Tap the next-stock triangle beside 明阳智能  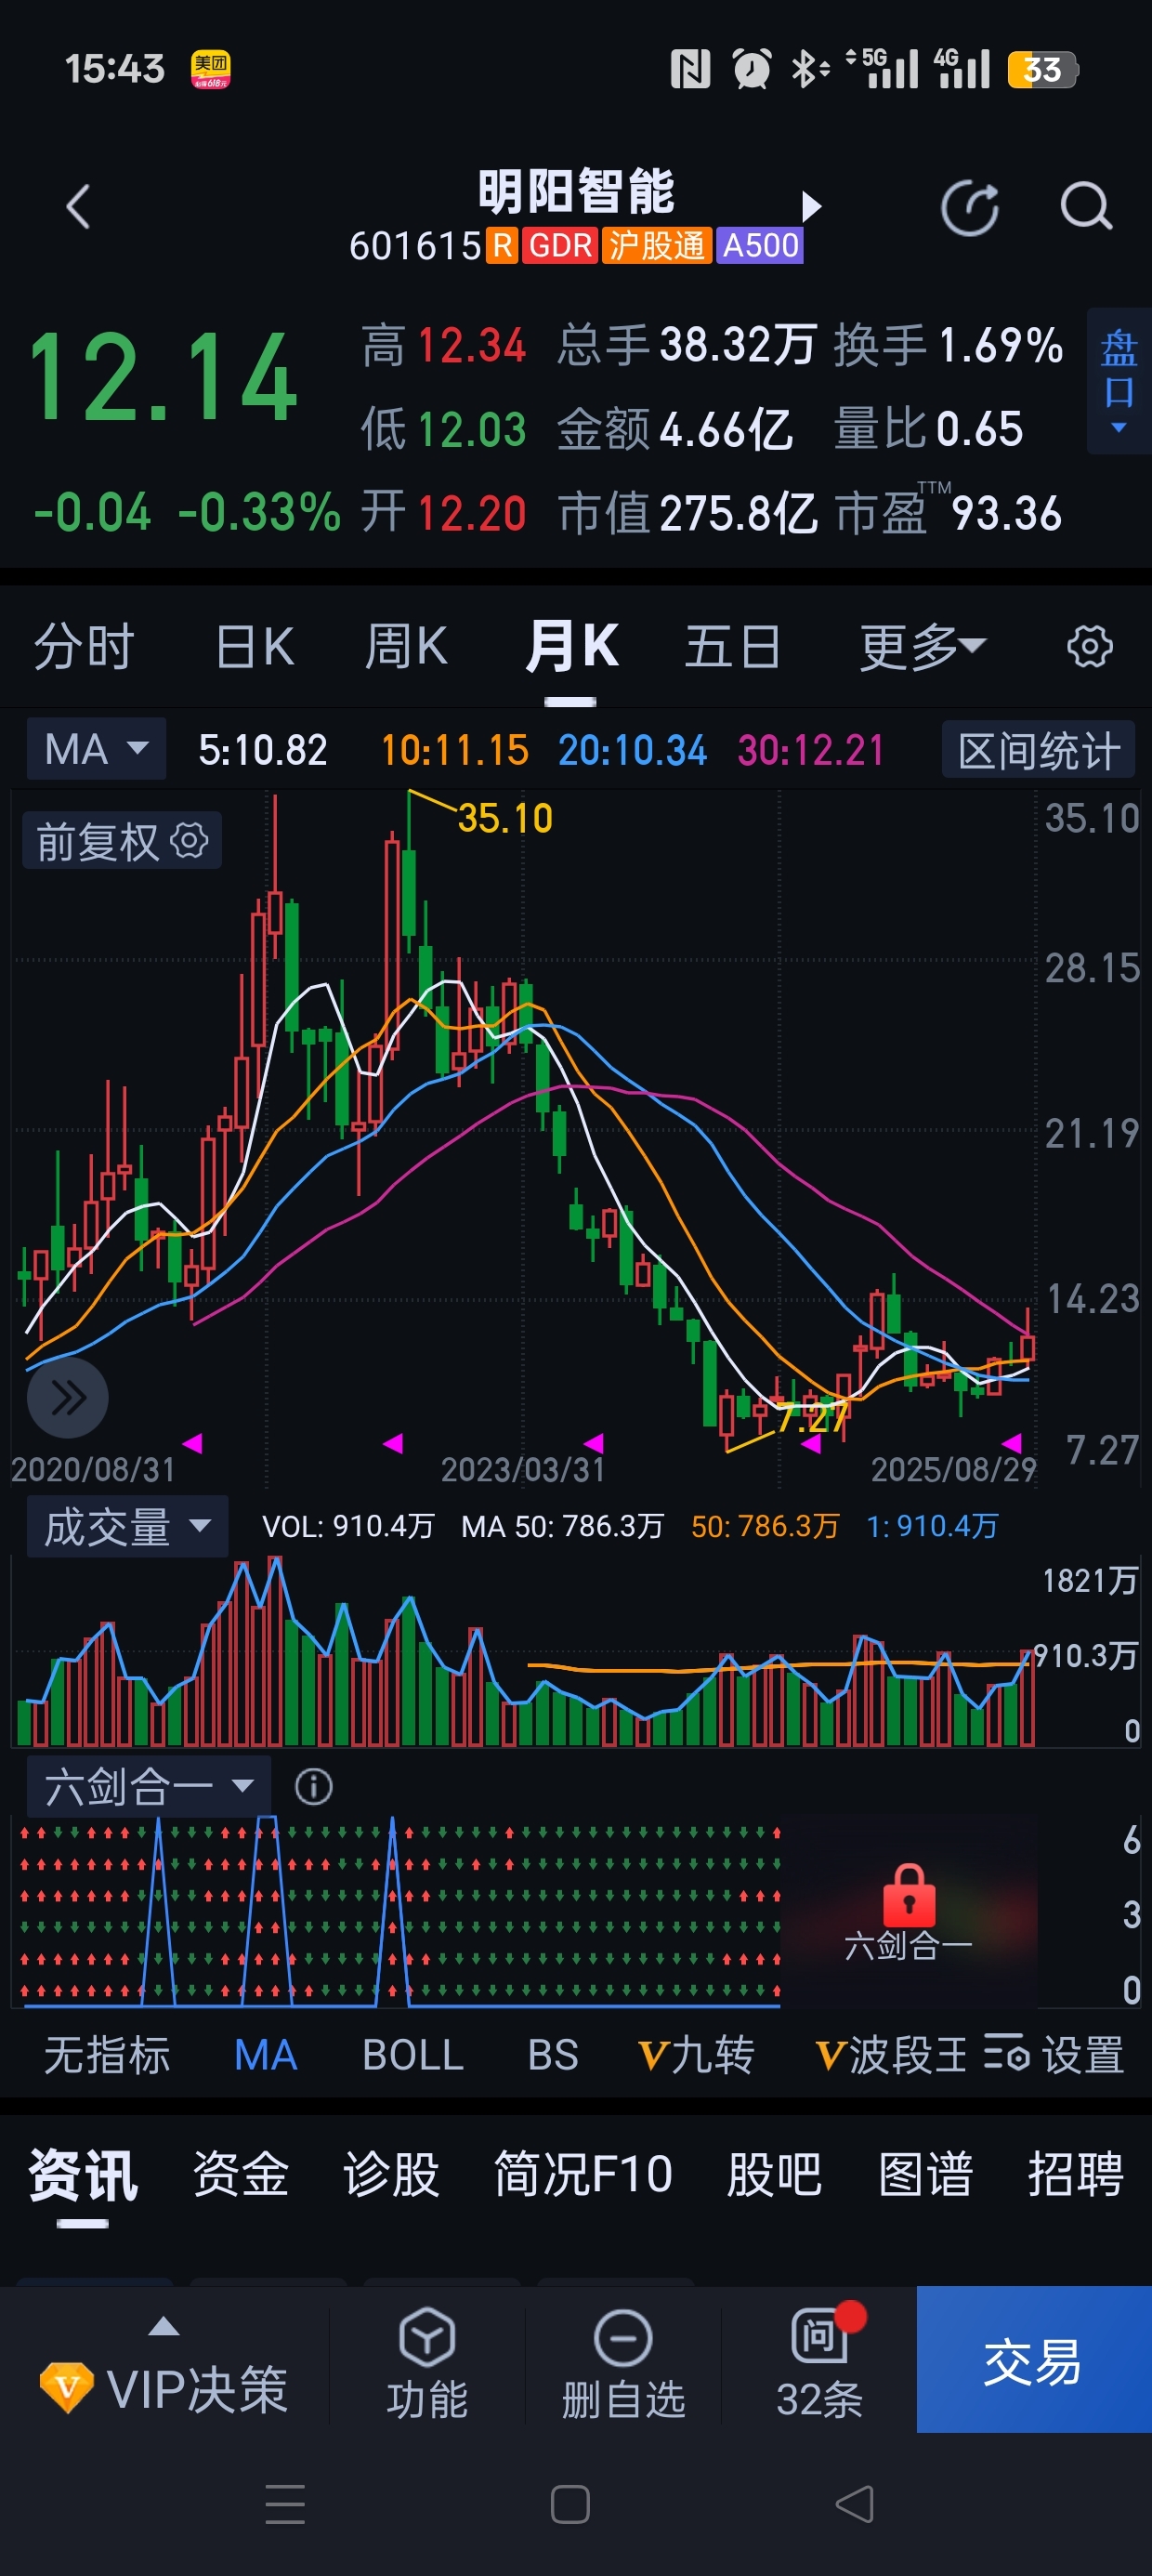click(811, 206)
